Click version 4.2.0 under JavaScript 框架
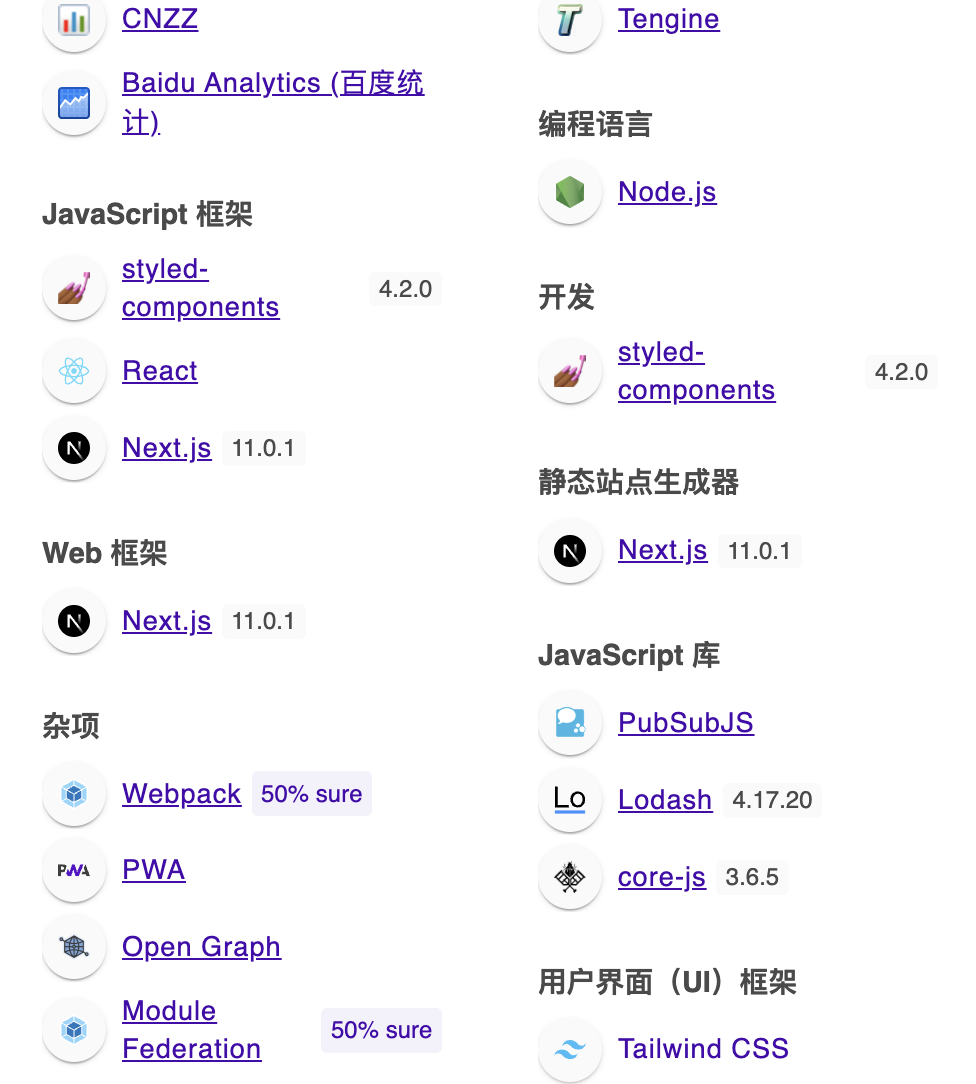The image size is (976, 1084). click(x=406, y=289)
